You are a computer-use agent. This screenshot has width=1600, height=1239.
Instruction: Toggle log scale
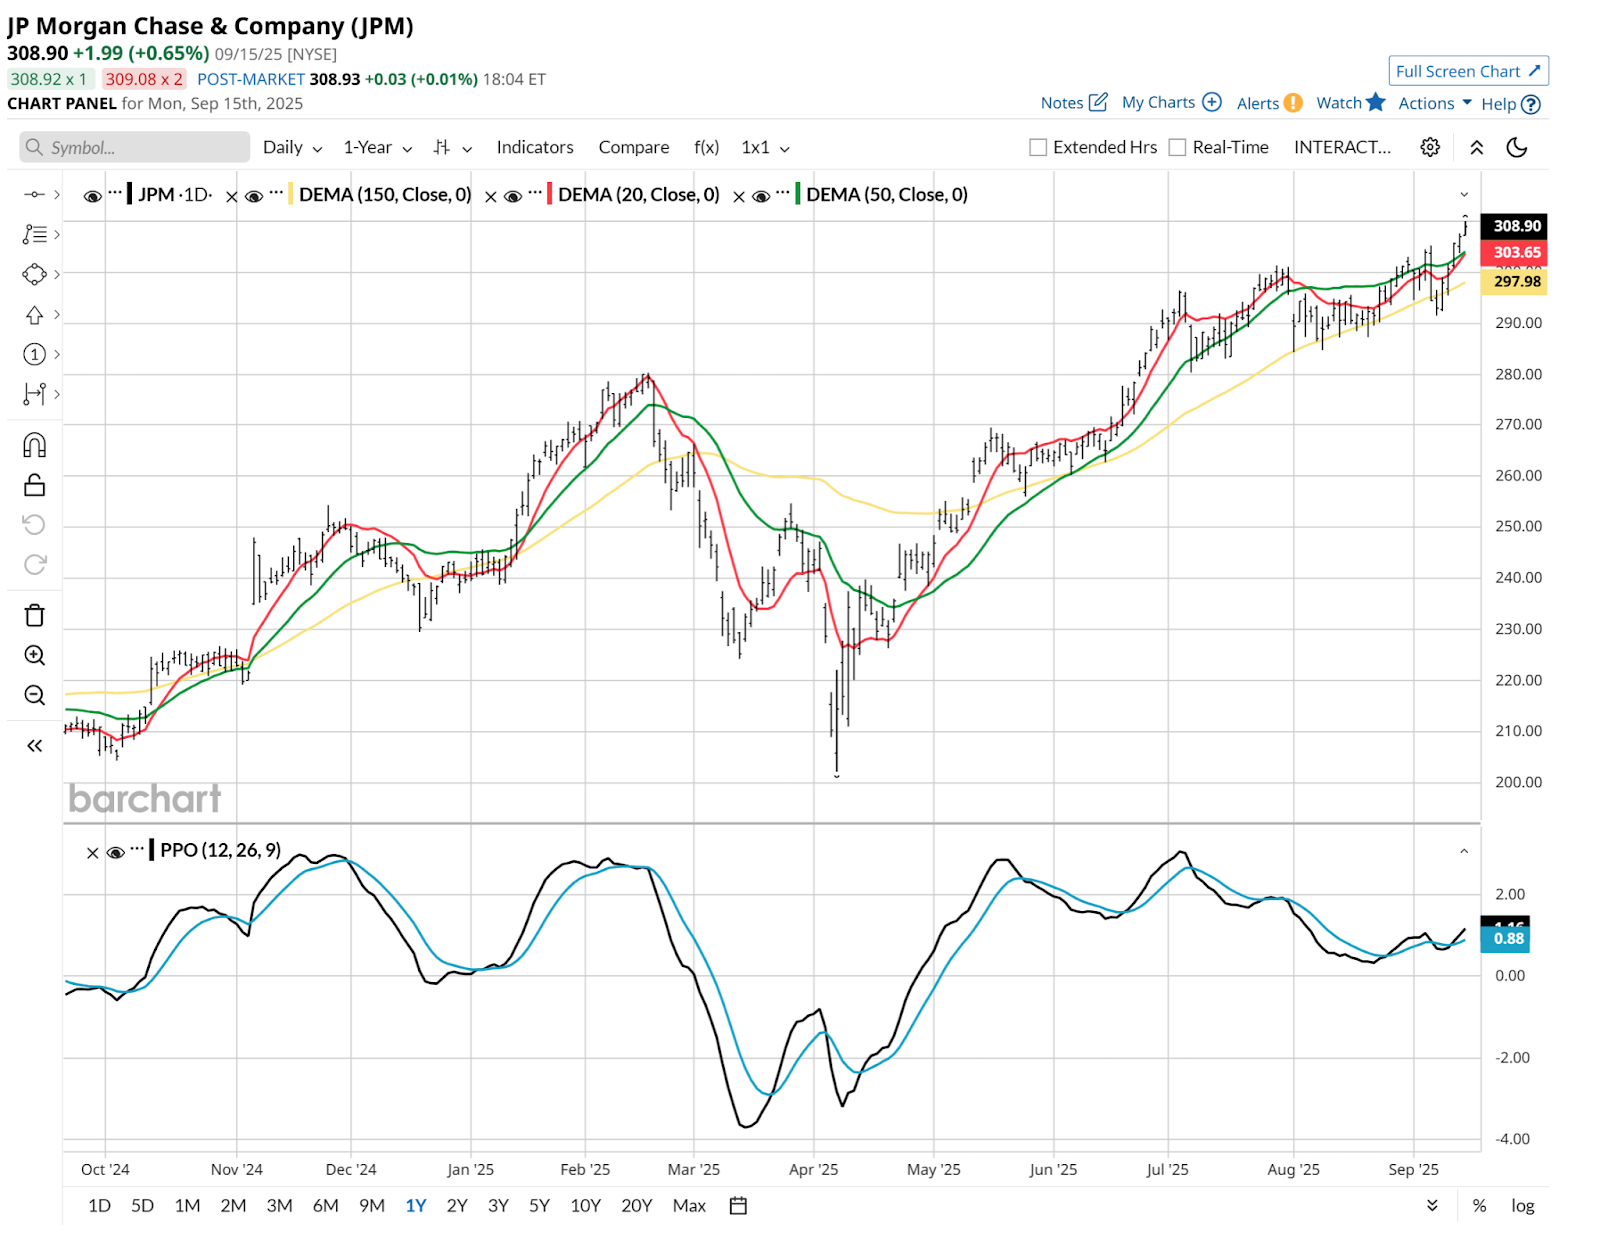click(1522, 1205)
